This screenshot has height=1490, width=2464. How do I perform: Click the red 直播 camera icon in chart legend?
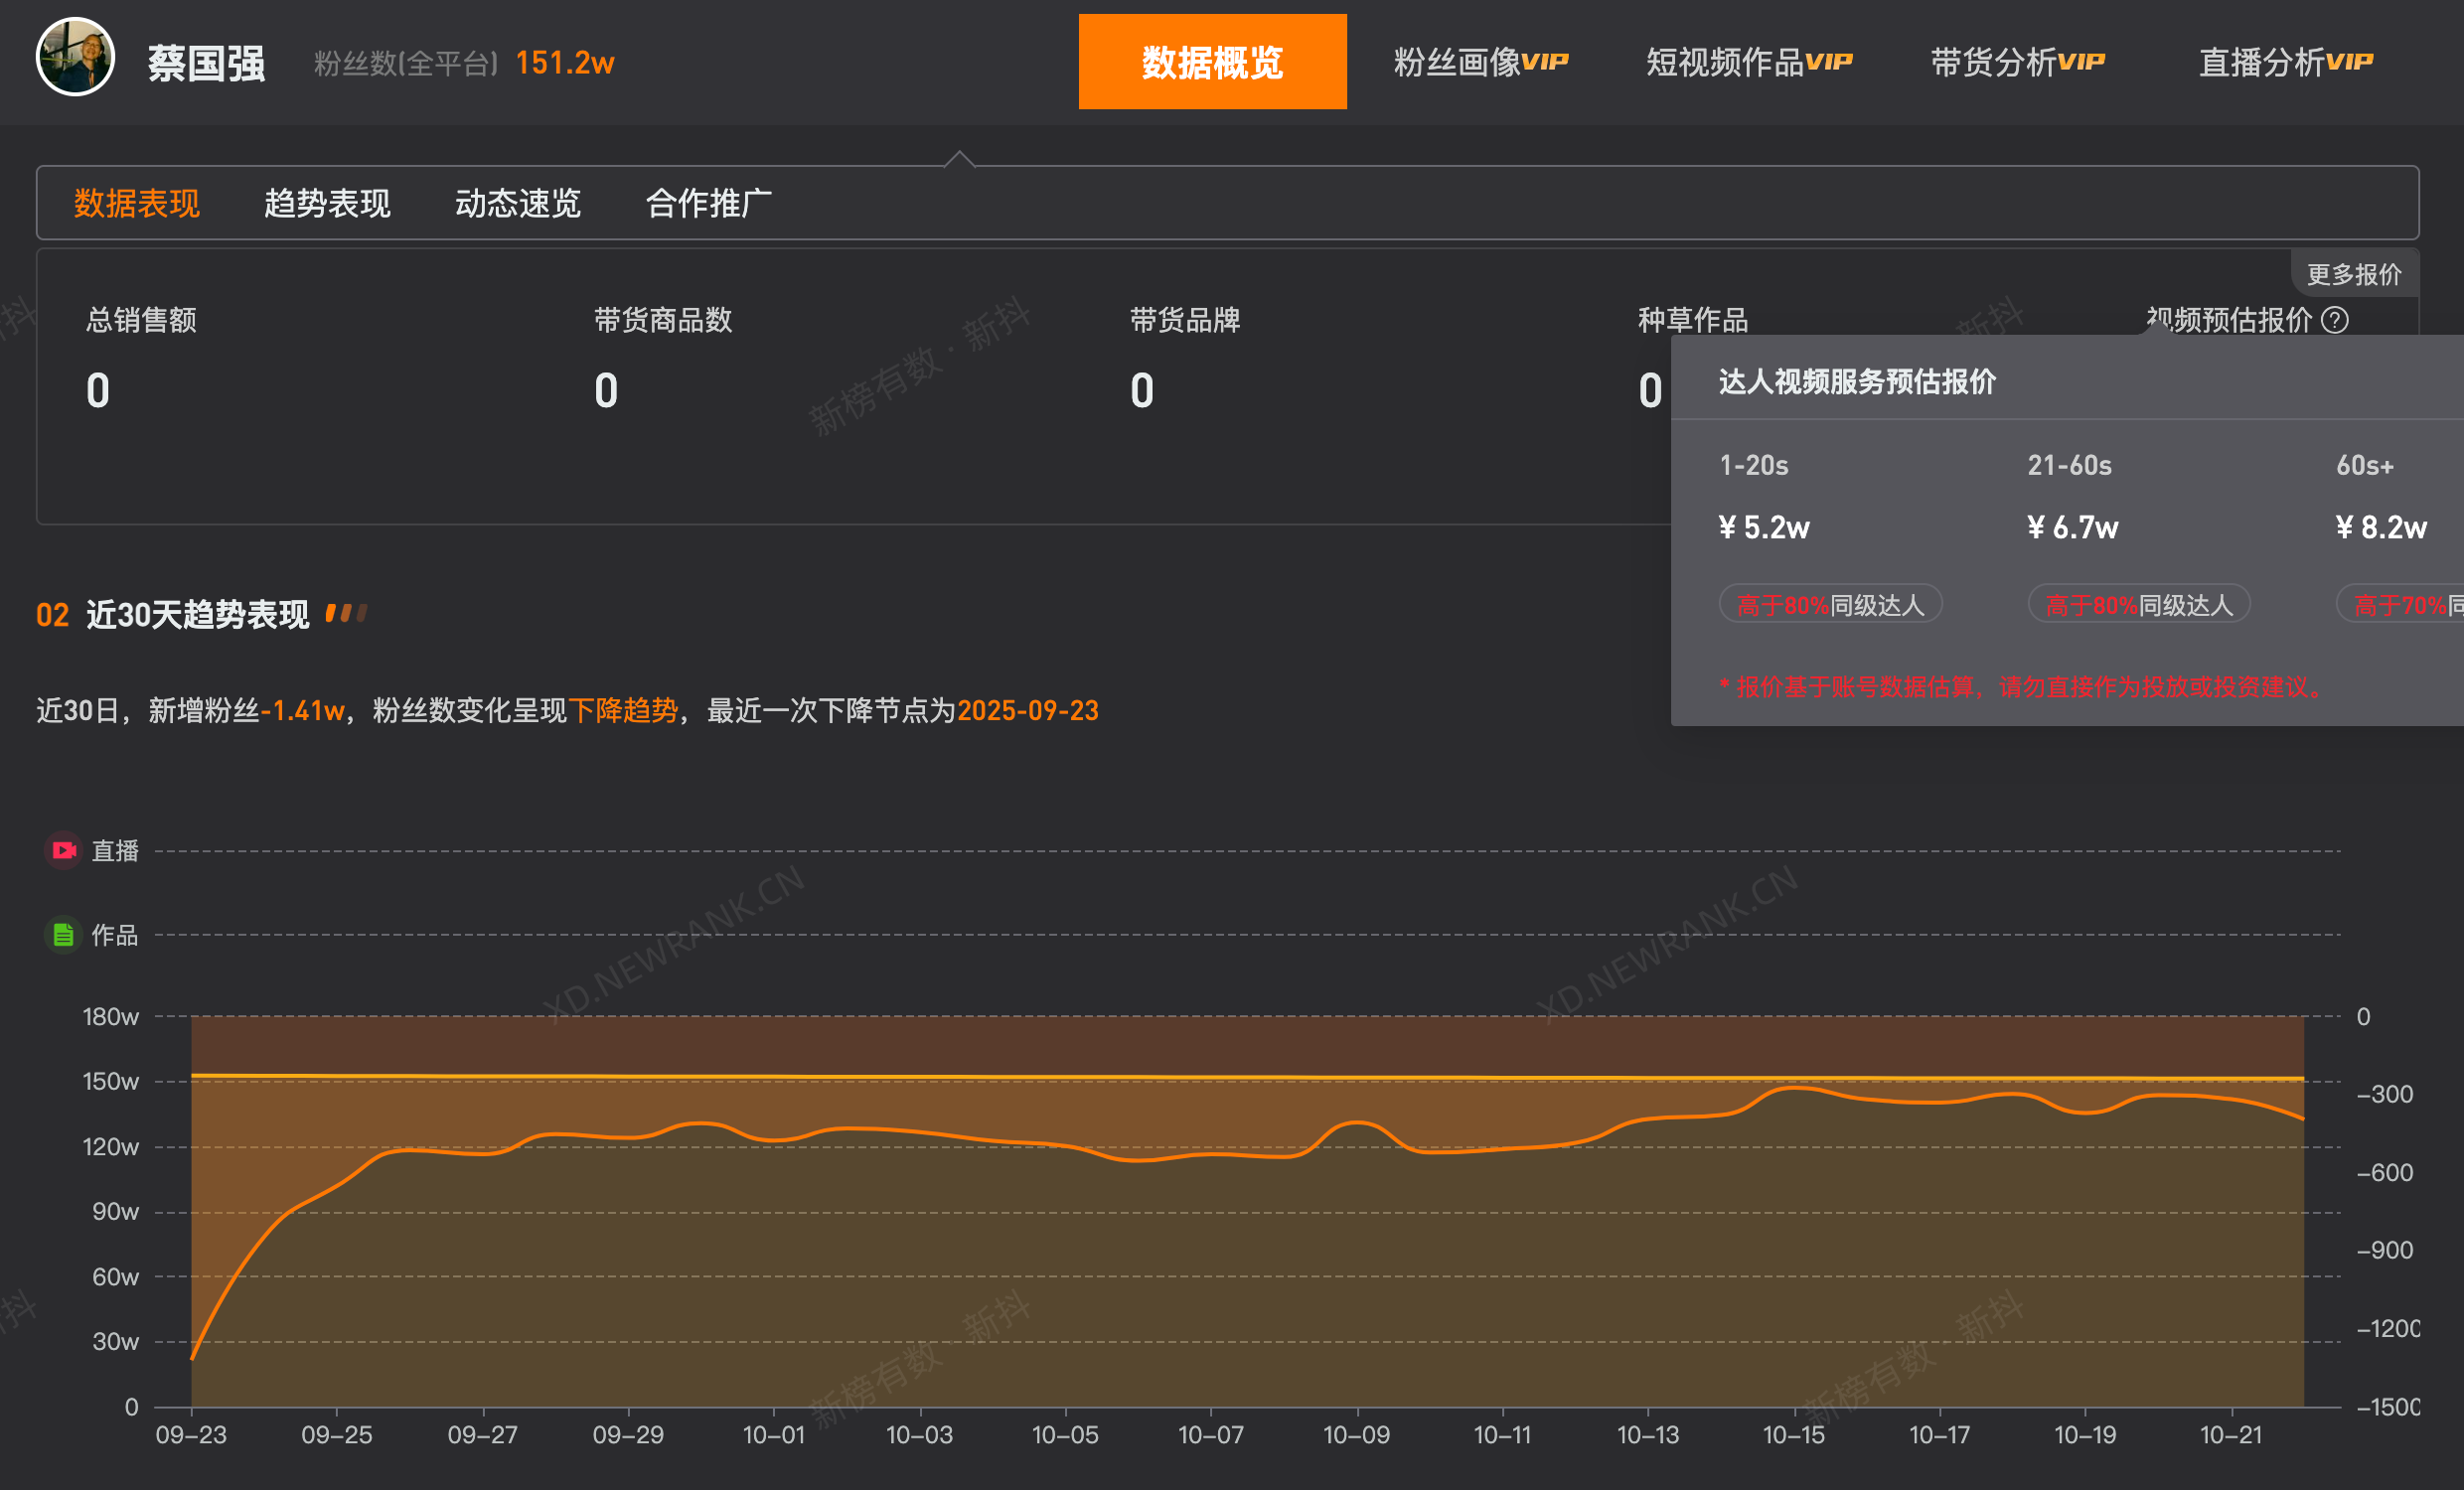point(62,849)
